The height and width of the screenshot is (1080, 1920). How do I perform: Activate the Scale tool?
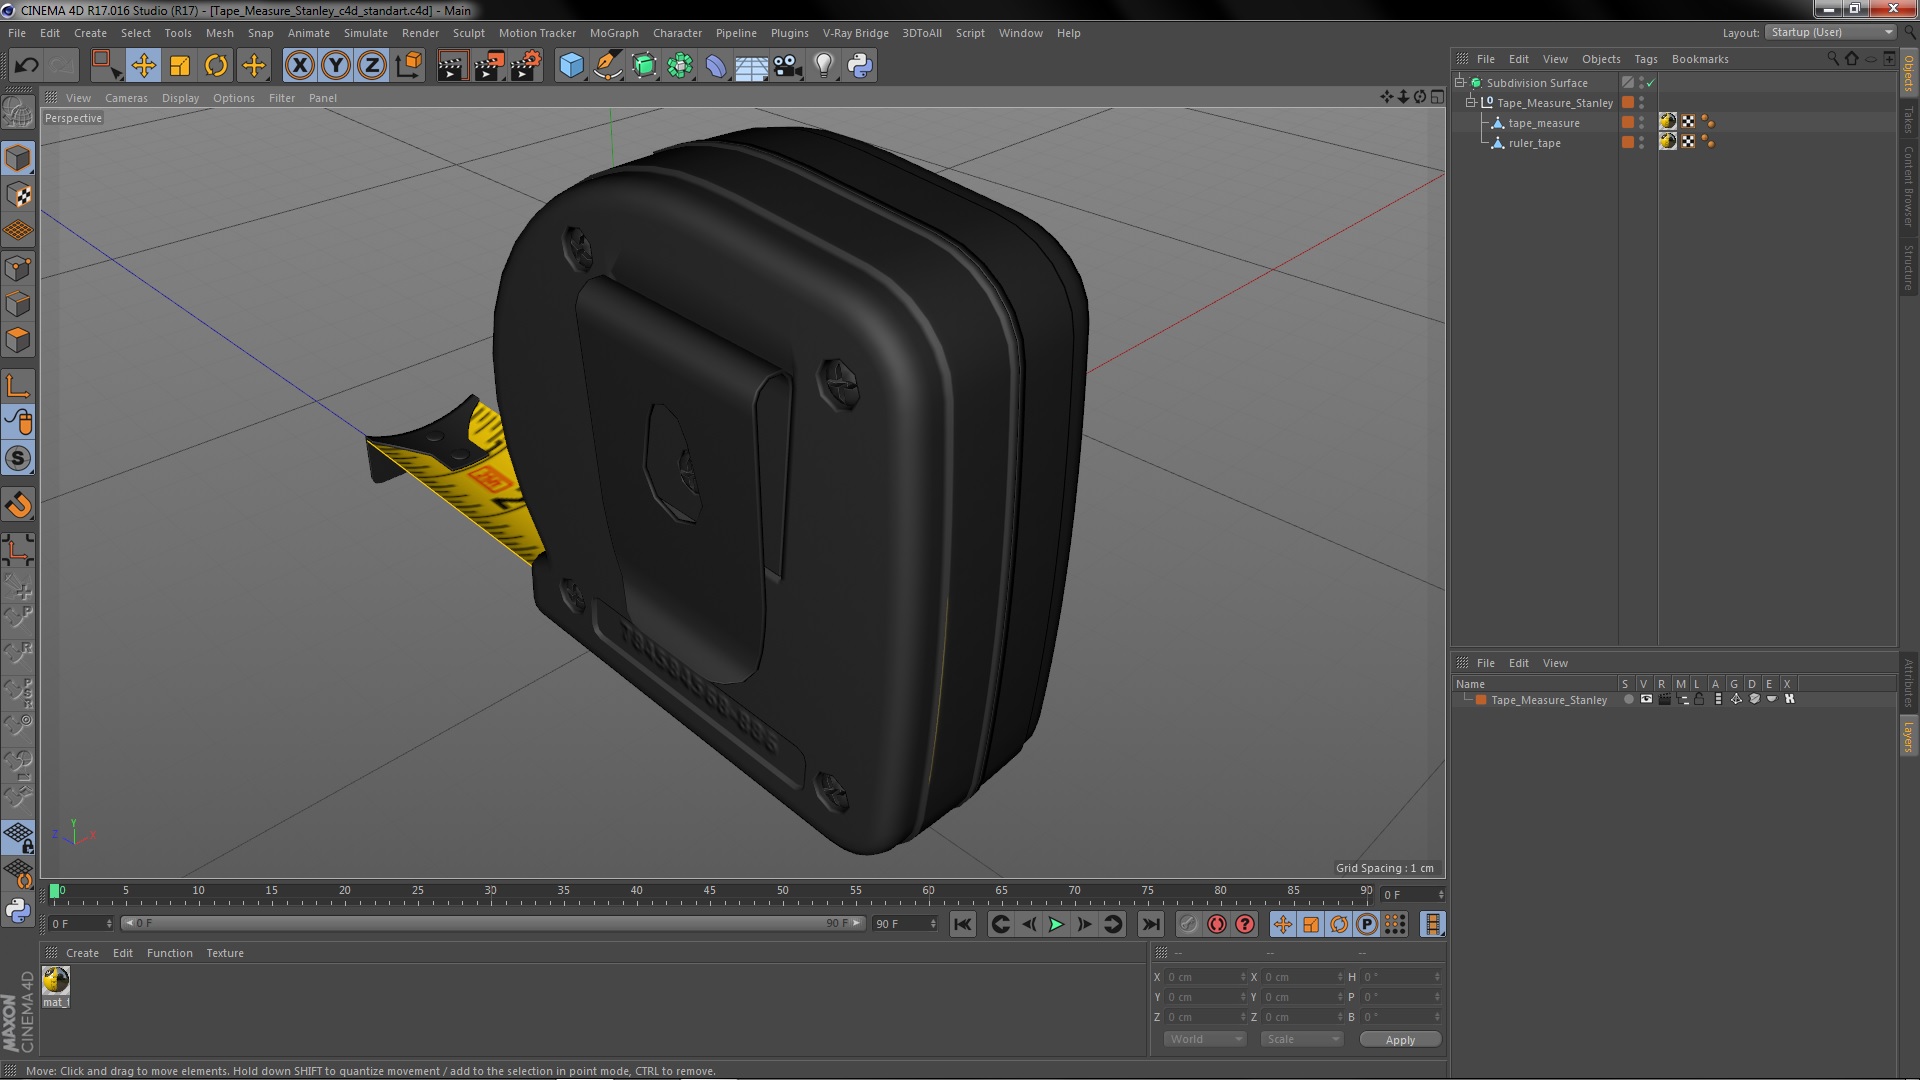click(x=180, y=66)
